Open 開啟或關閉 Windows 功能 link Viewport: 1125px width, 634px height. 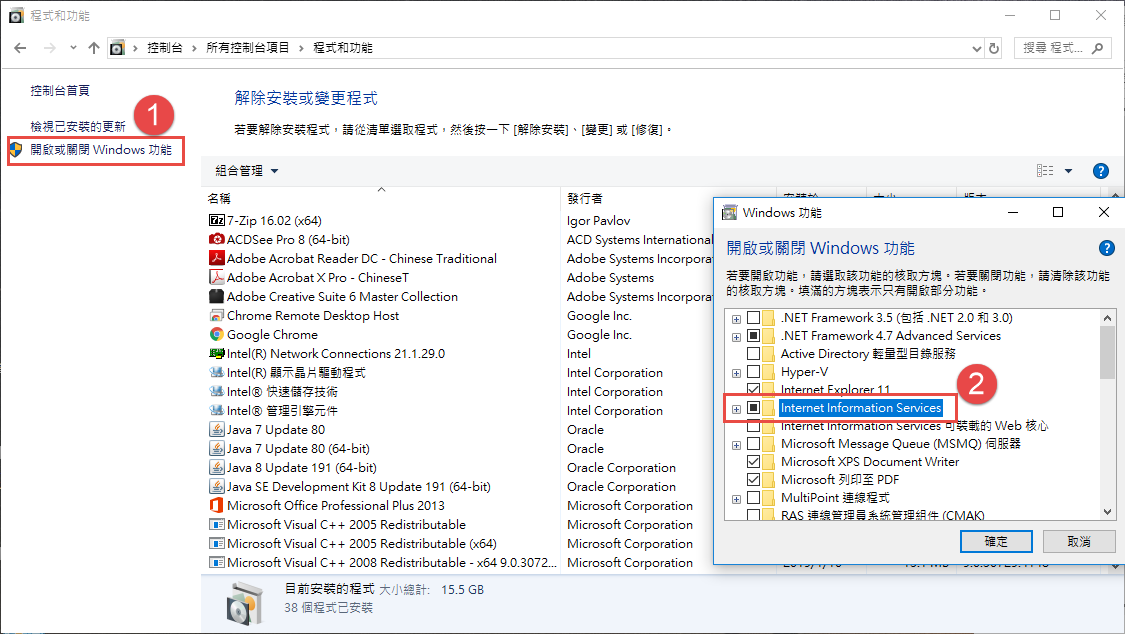click(100, 150)
